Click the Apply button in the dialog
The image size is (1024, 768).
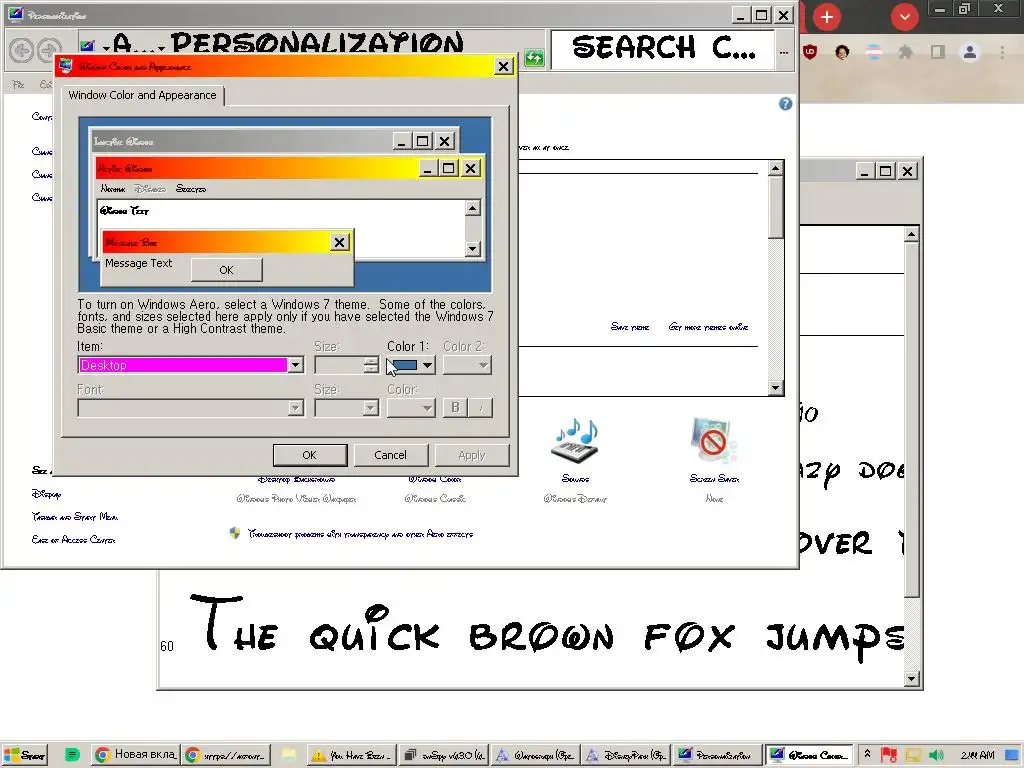pyautogui.click(x=472, y=455)
